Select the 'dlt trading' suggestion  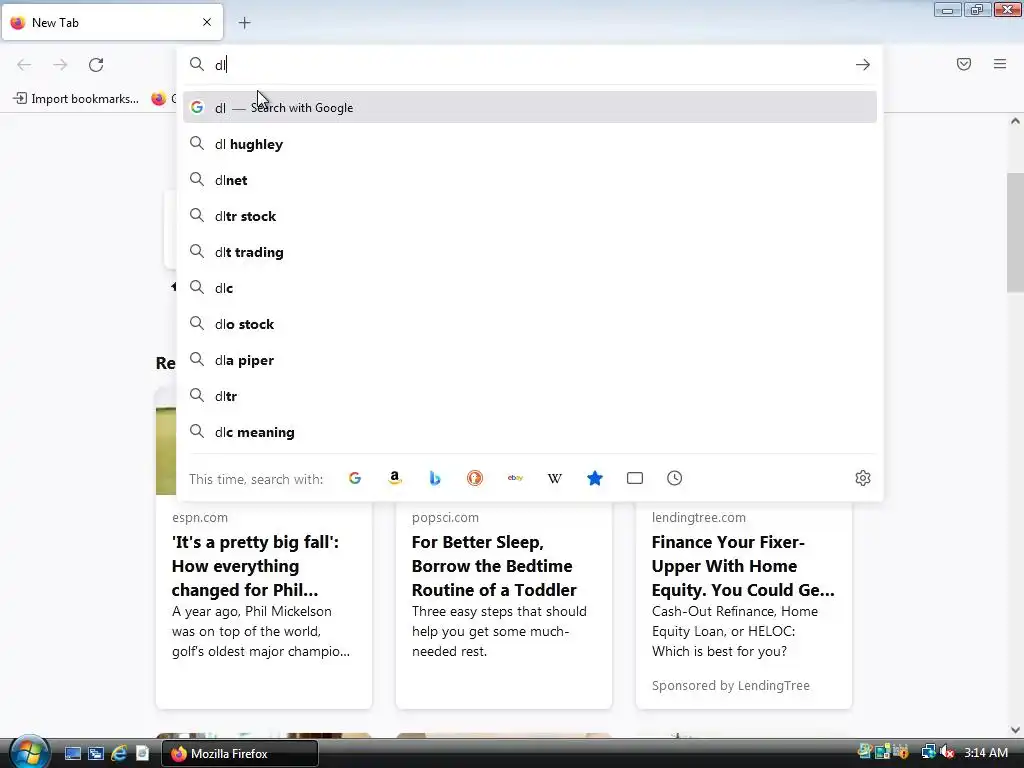pyautogui.click(x=530, y=252)
